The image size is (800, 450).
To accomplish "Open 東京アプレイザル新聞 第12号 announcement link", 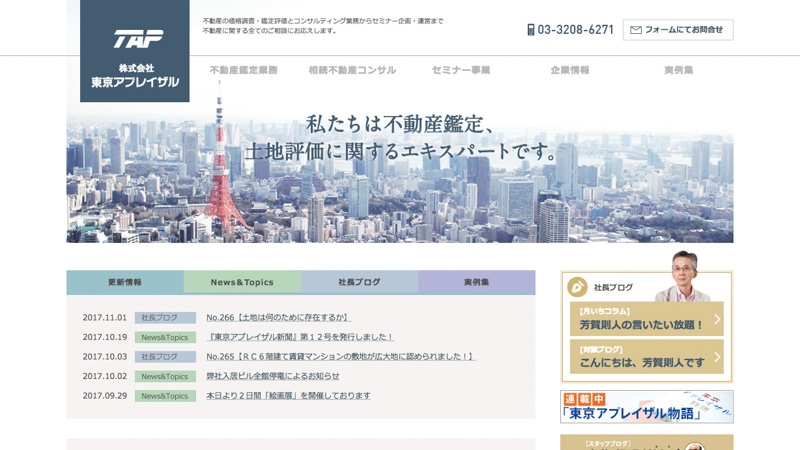I will point(300,337).
